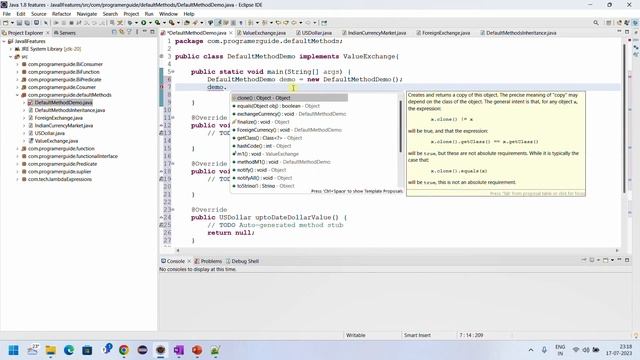Click the Run Last Tool (external tools) icon

(x=172, y=23)
